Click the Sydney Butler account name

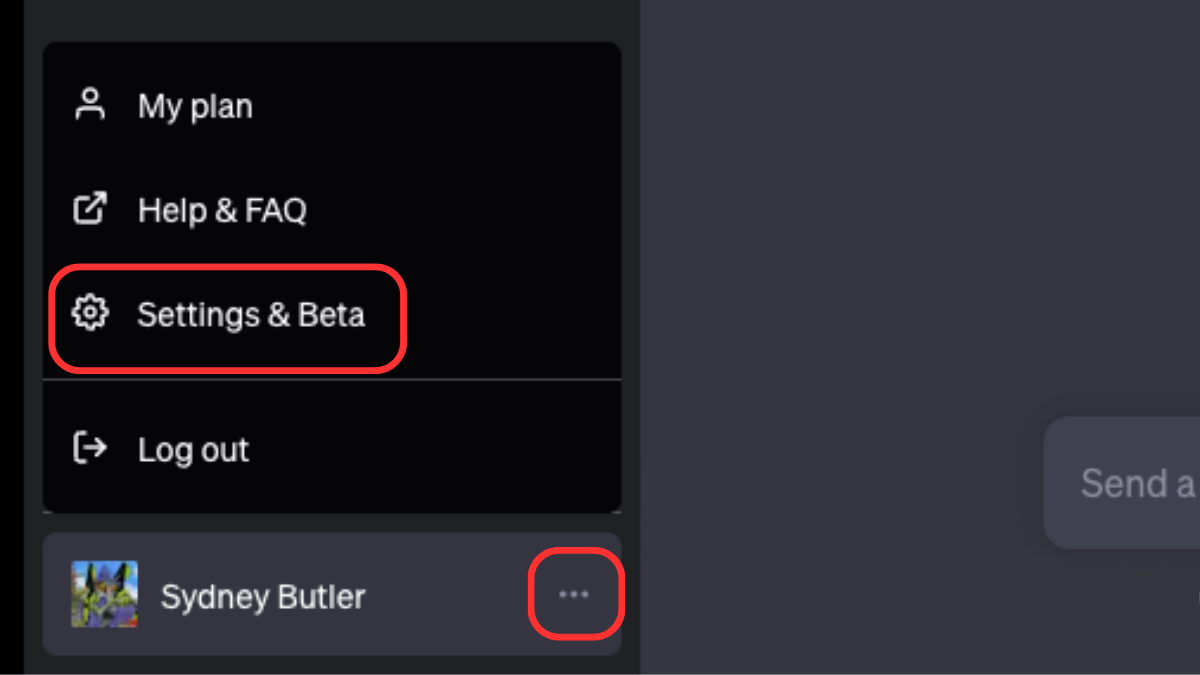263,597
